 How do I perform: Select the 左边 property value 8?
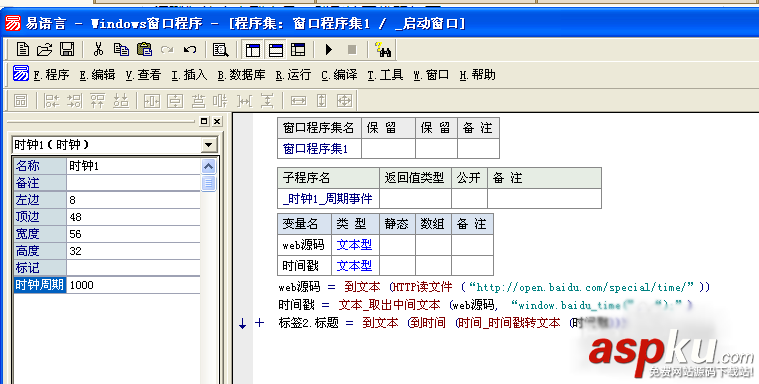click(133, 200)
